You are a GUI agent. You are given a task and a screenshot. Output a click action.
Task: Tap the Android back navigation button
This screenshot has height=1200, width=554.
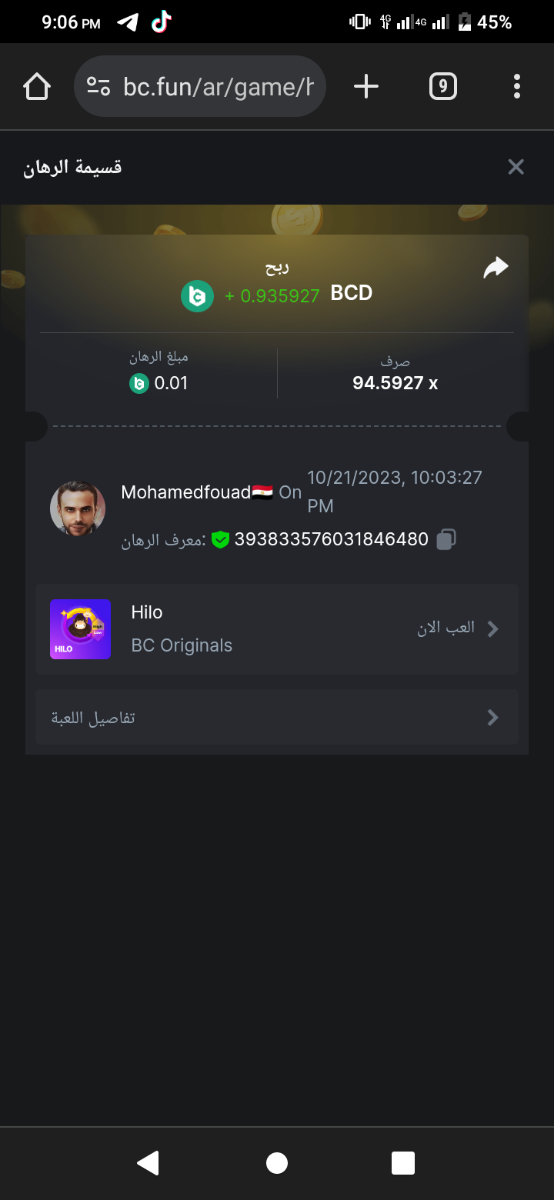coord(148,1162)
